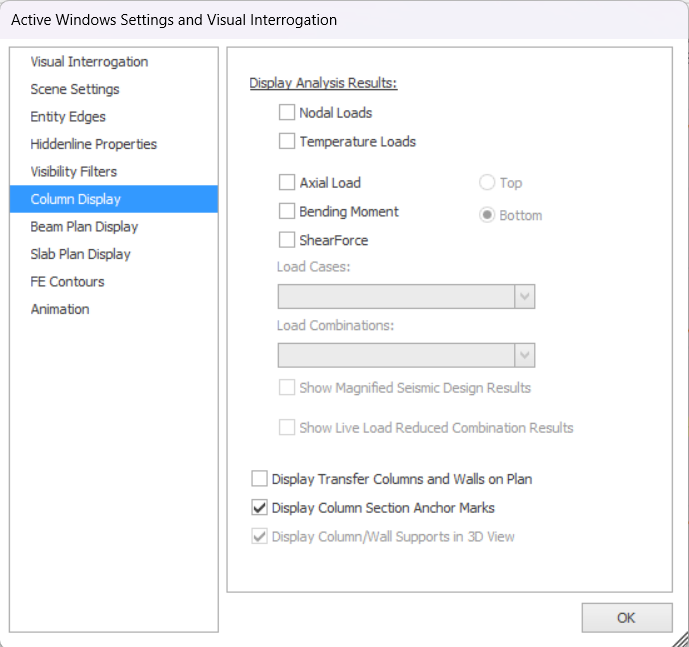
Task: Open the Visual Interrogation settings page
Action: (x=89, y=62)
